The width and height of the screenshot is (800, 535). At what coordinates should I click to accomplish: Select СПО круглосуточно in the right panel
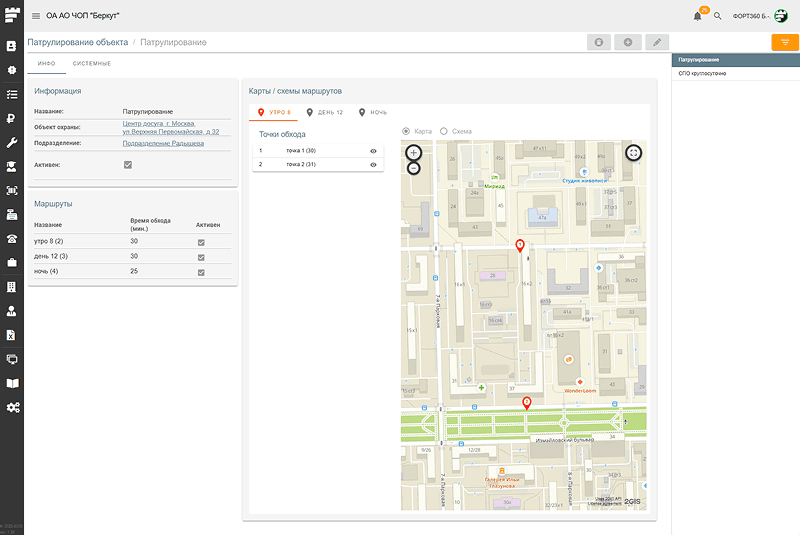pos(703,73)
